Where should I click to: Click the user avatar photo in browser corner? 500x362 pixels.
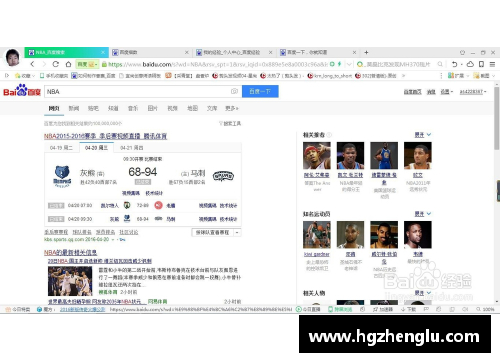coord(12,57)
